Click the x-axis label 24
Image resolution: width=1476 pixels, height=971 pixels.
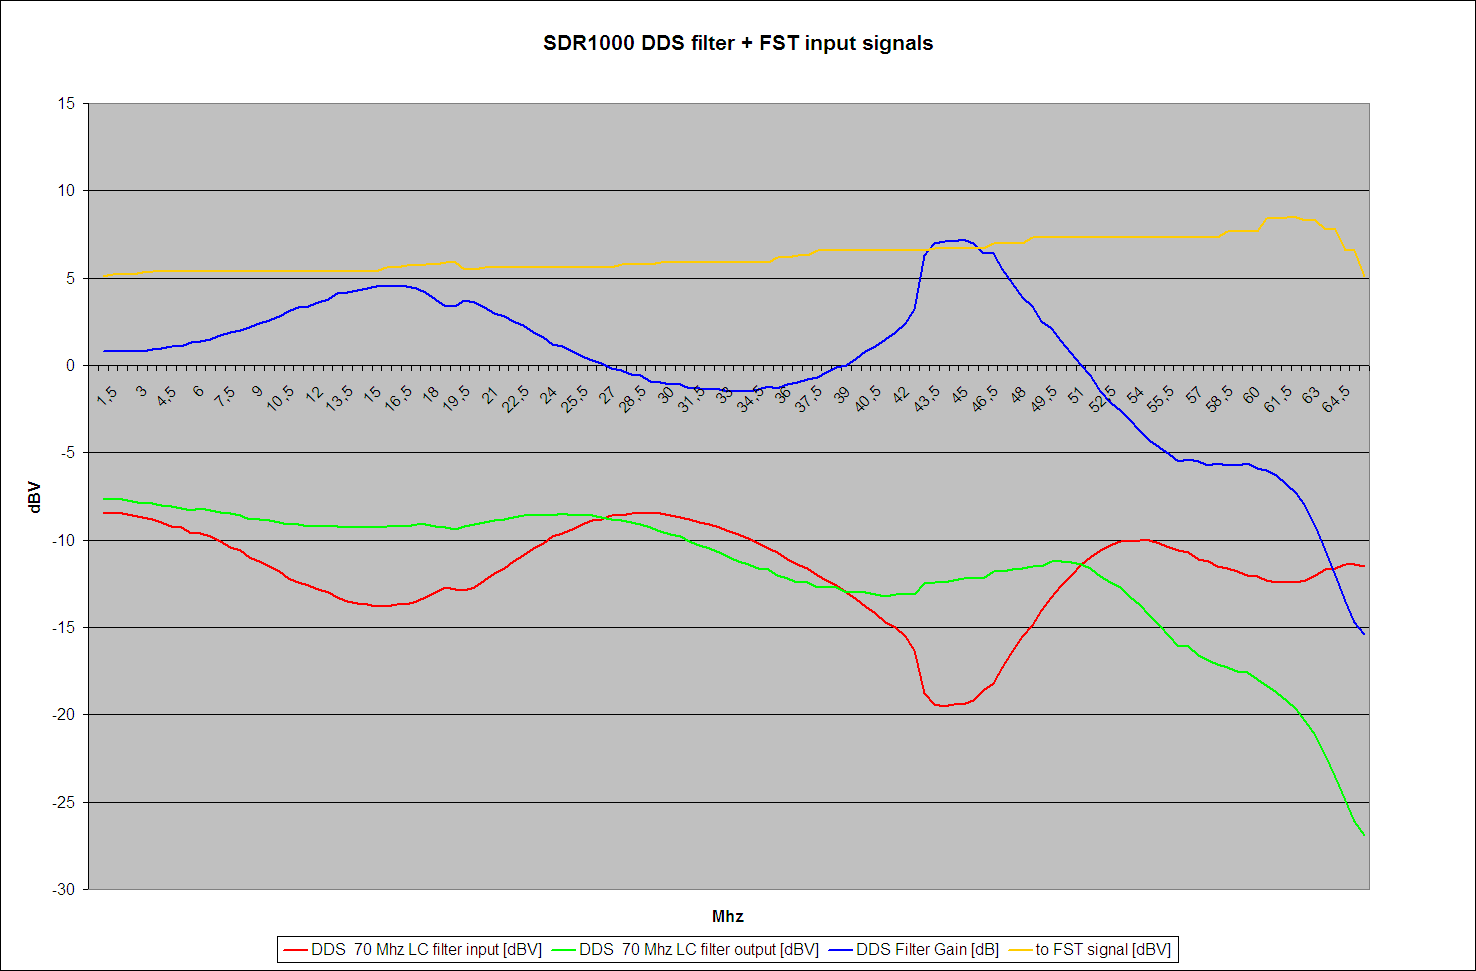point(549,394)
